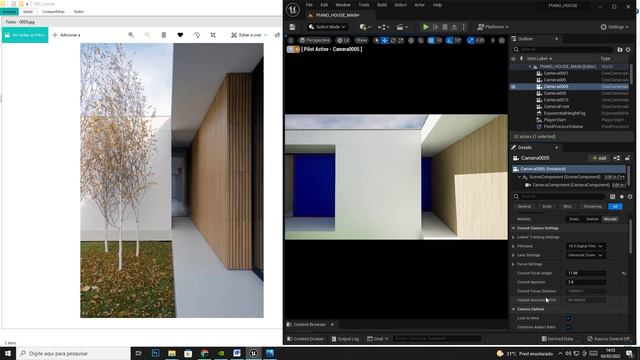Click the Current Focal Length value field
This screenshot has height=360, width=640.
(x=586, y=273)
